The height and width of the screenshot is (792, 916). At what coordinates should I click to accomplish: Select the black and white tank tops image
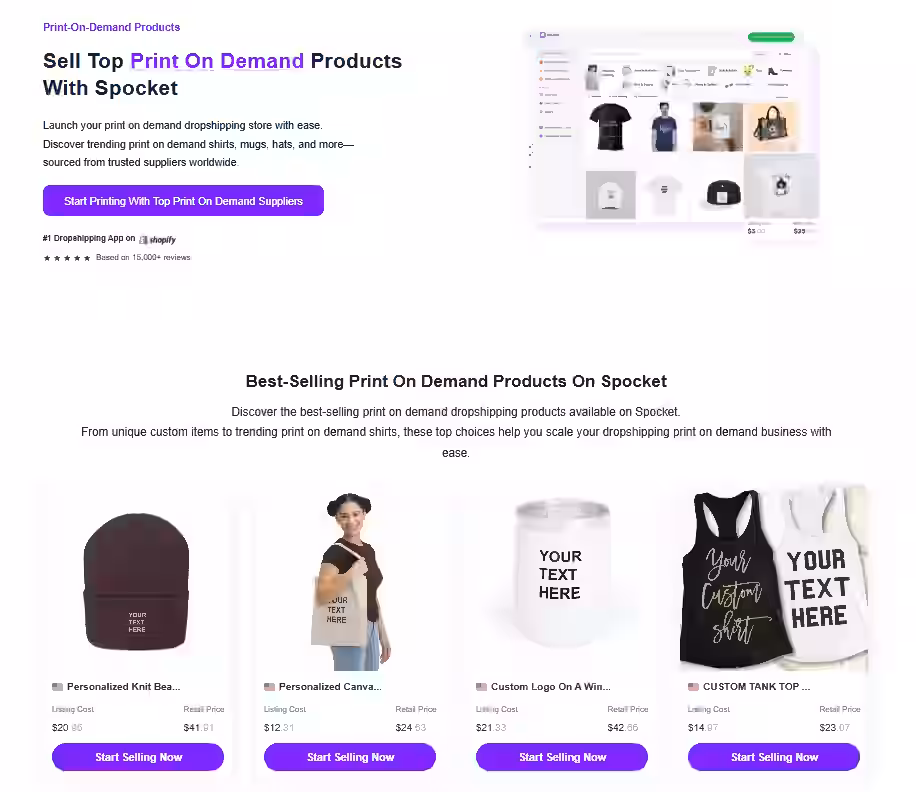pos(774,578)
